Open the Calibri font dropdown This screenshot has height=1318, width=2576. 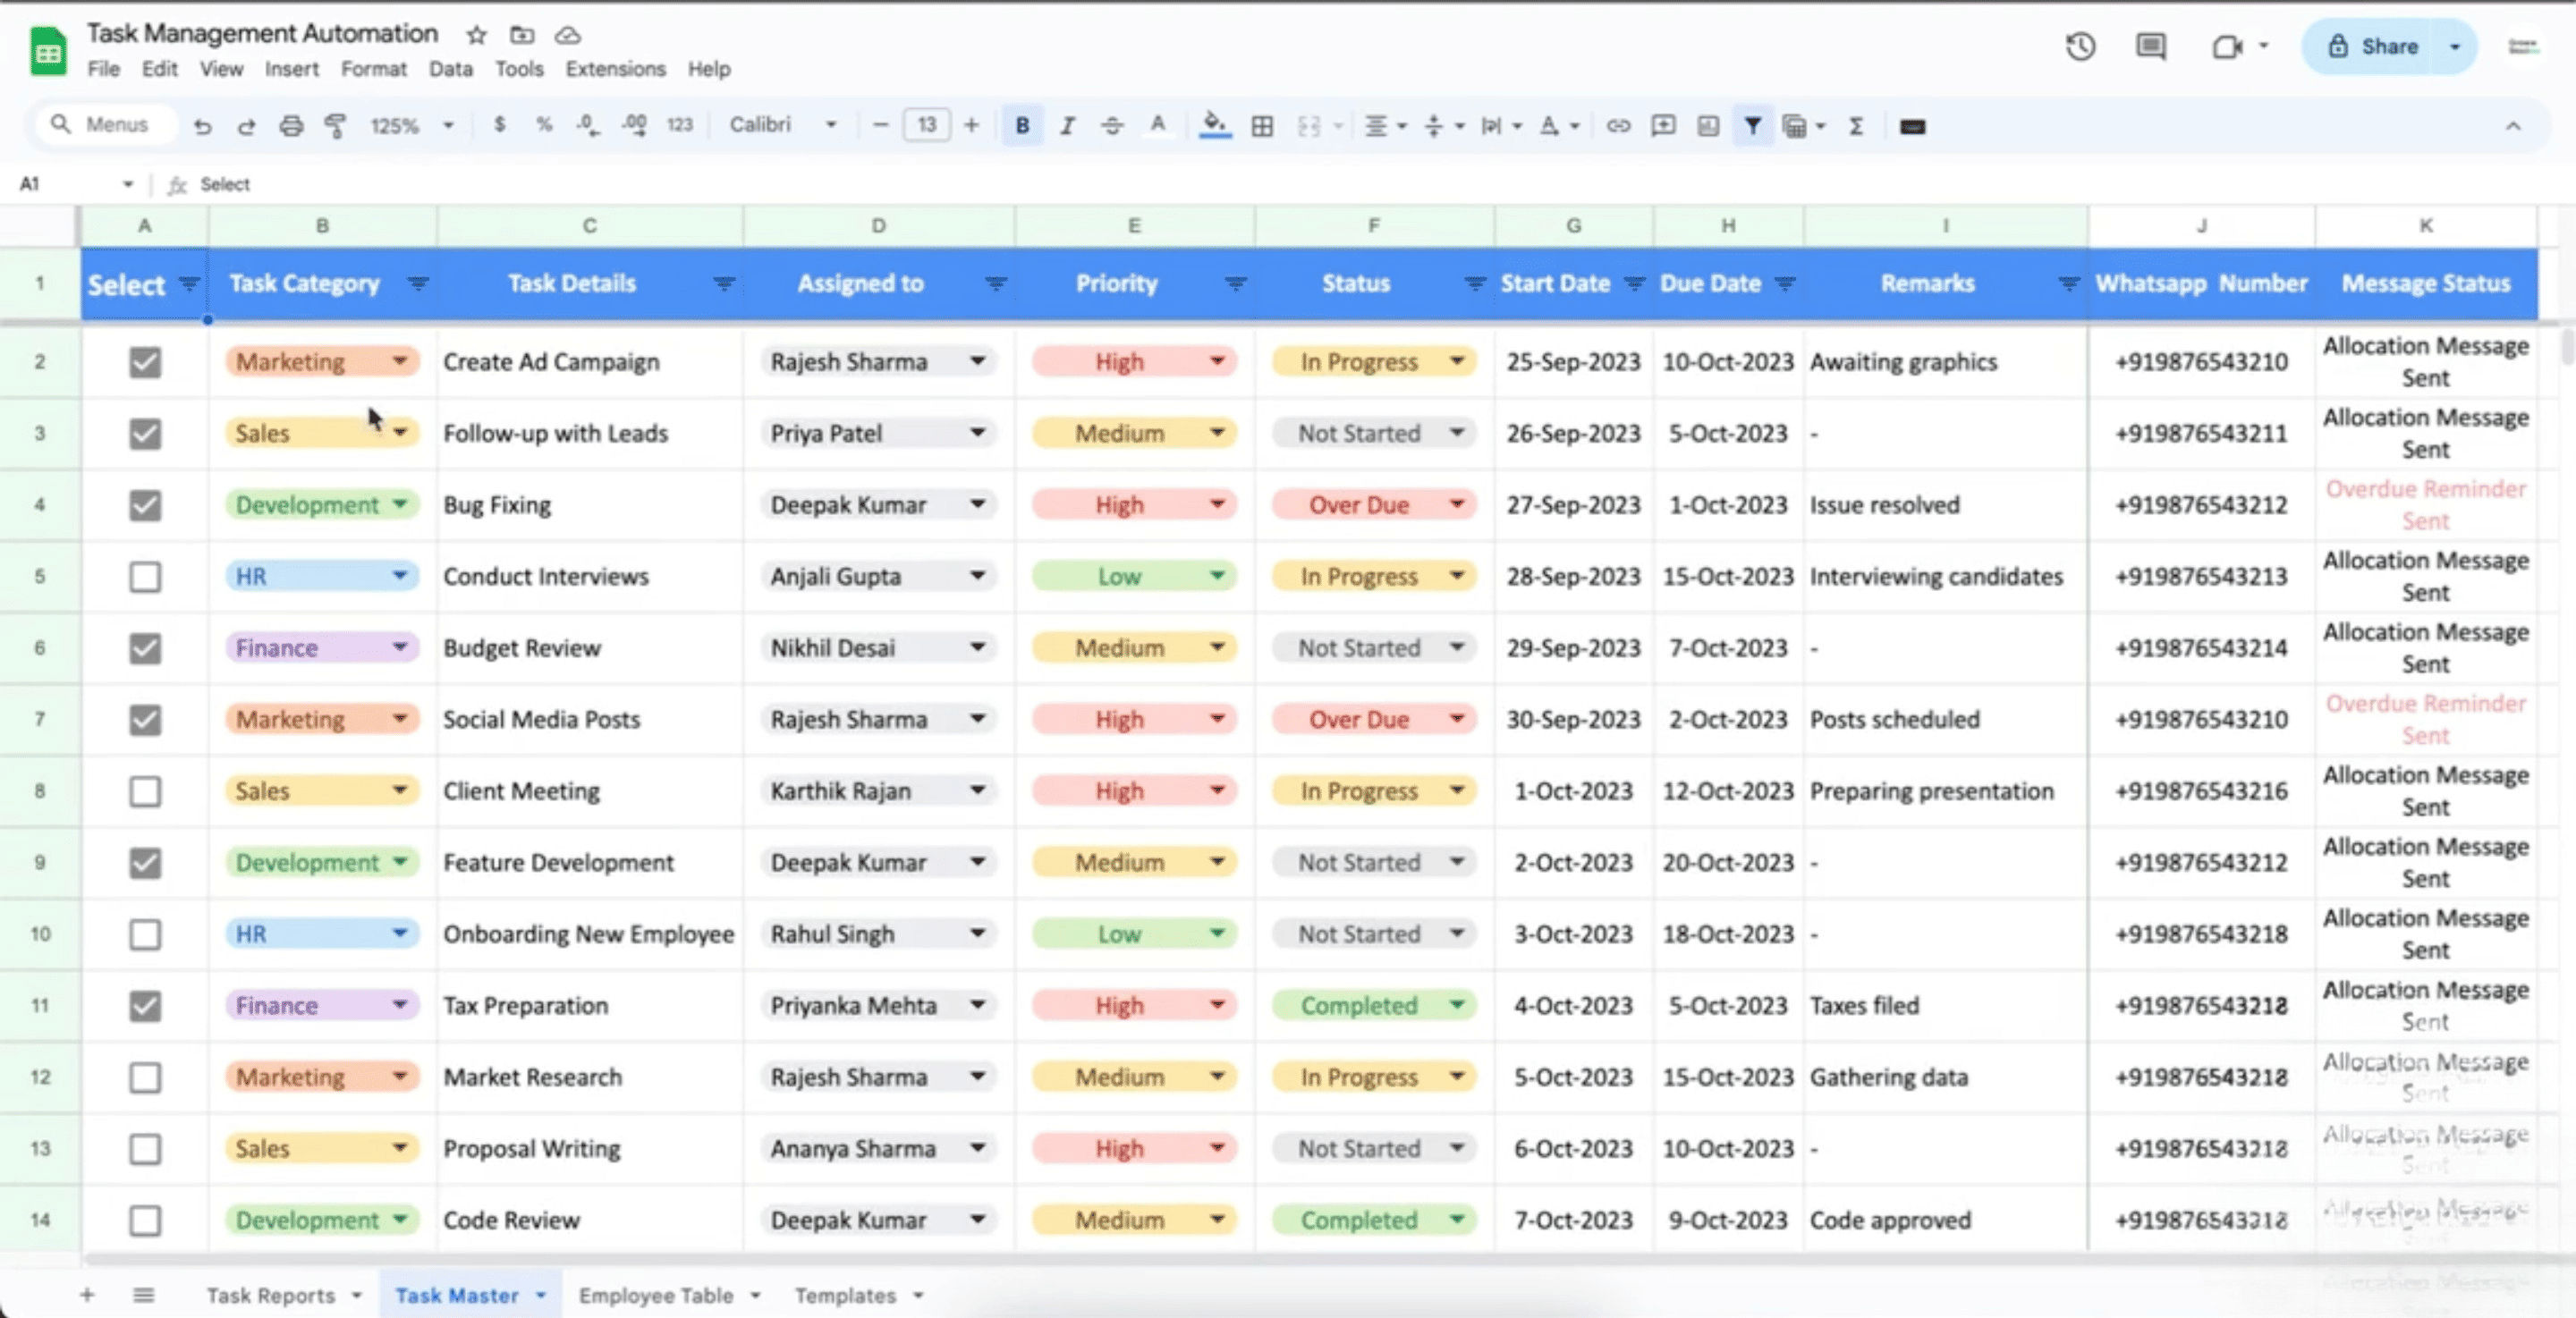point(782,125)
